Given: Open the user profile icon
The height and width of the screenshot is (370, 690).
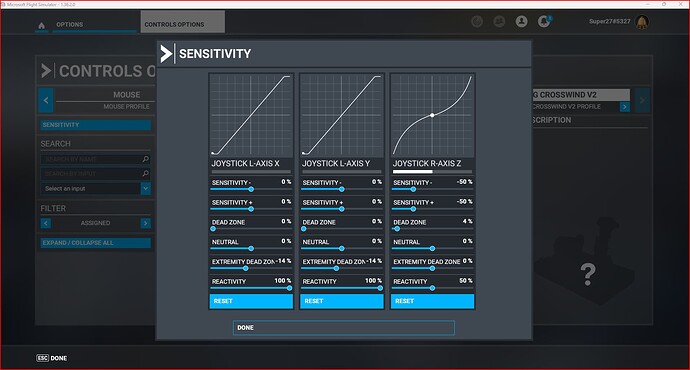Looking at the screenshot, I should coord(521,21).
